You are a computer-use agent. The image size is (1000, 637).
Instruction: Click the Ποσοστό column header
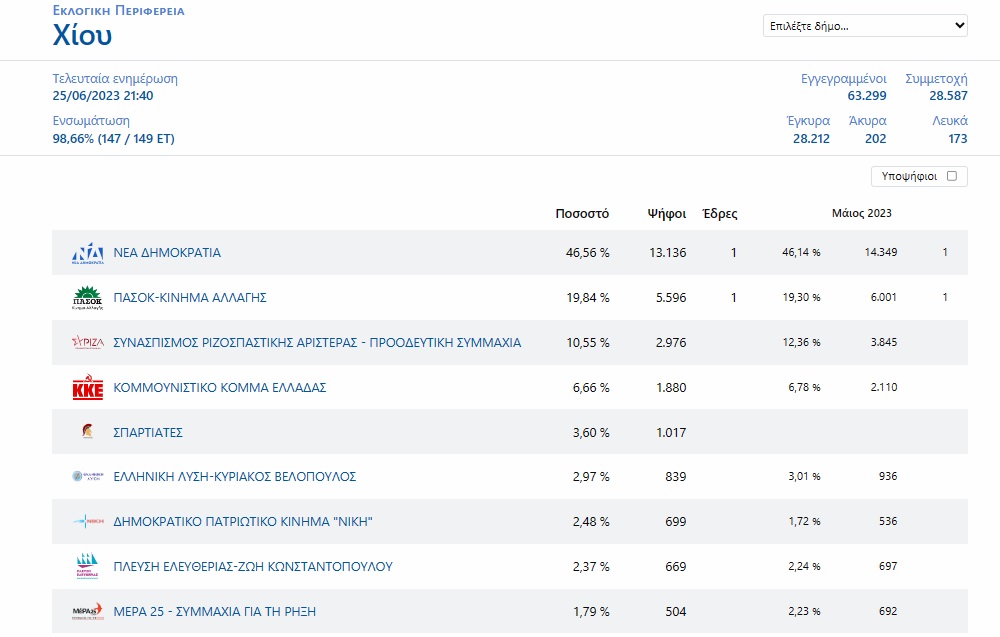(x=582, y=214)
